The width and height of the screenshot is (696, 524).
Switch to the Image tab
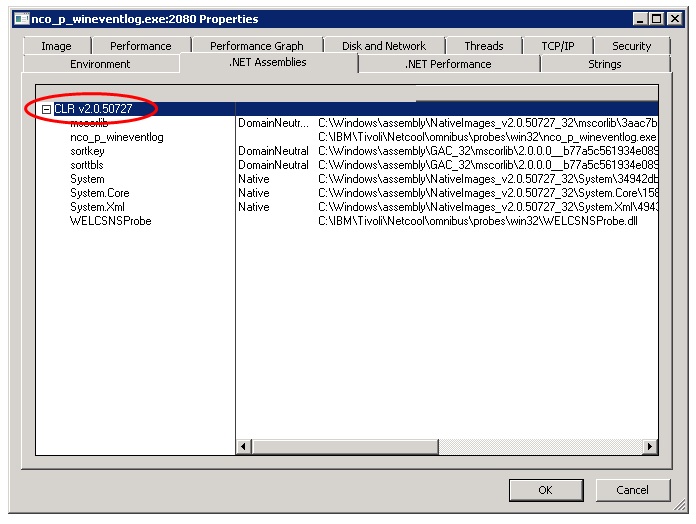[x=56, y=46]
